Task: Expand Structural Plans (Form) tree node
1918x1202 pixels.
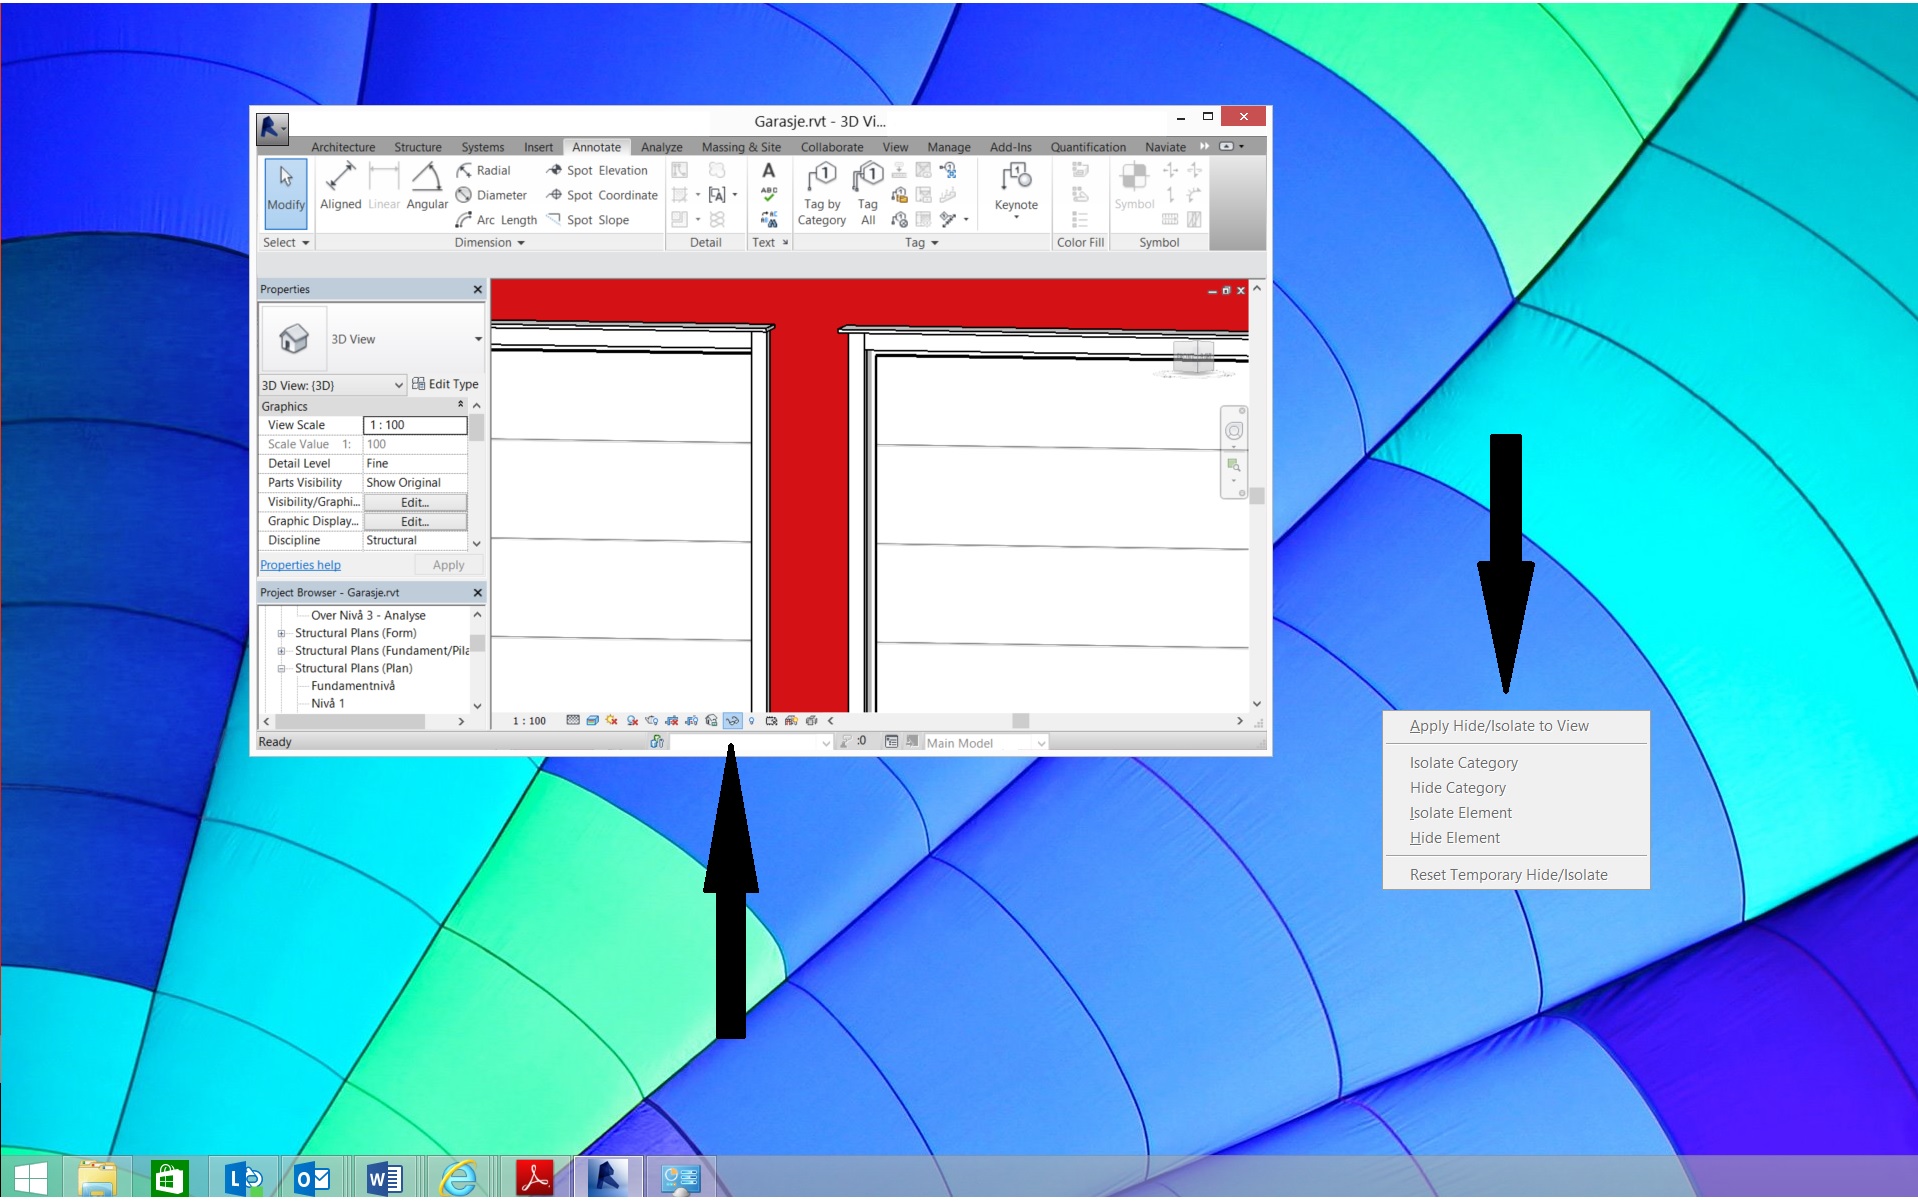Action: [x=281, y=634]
